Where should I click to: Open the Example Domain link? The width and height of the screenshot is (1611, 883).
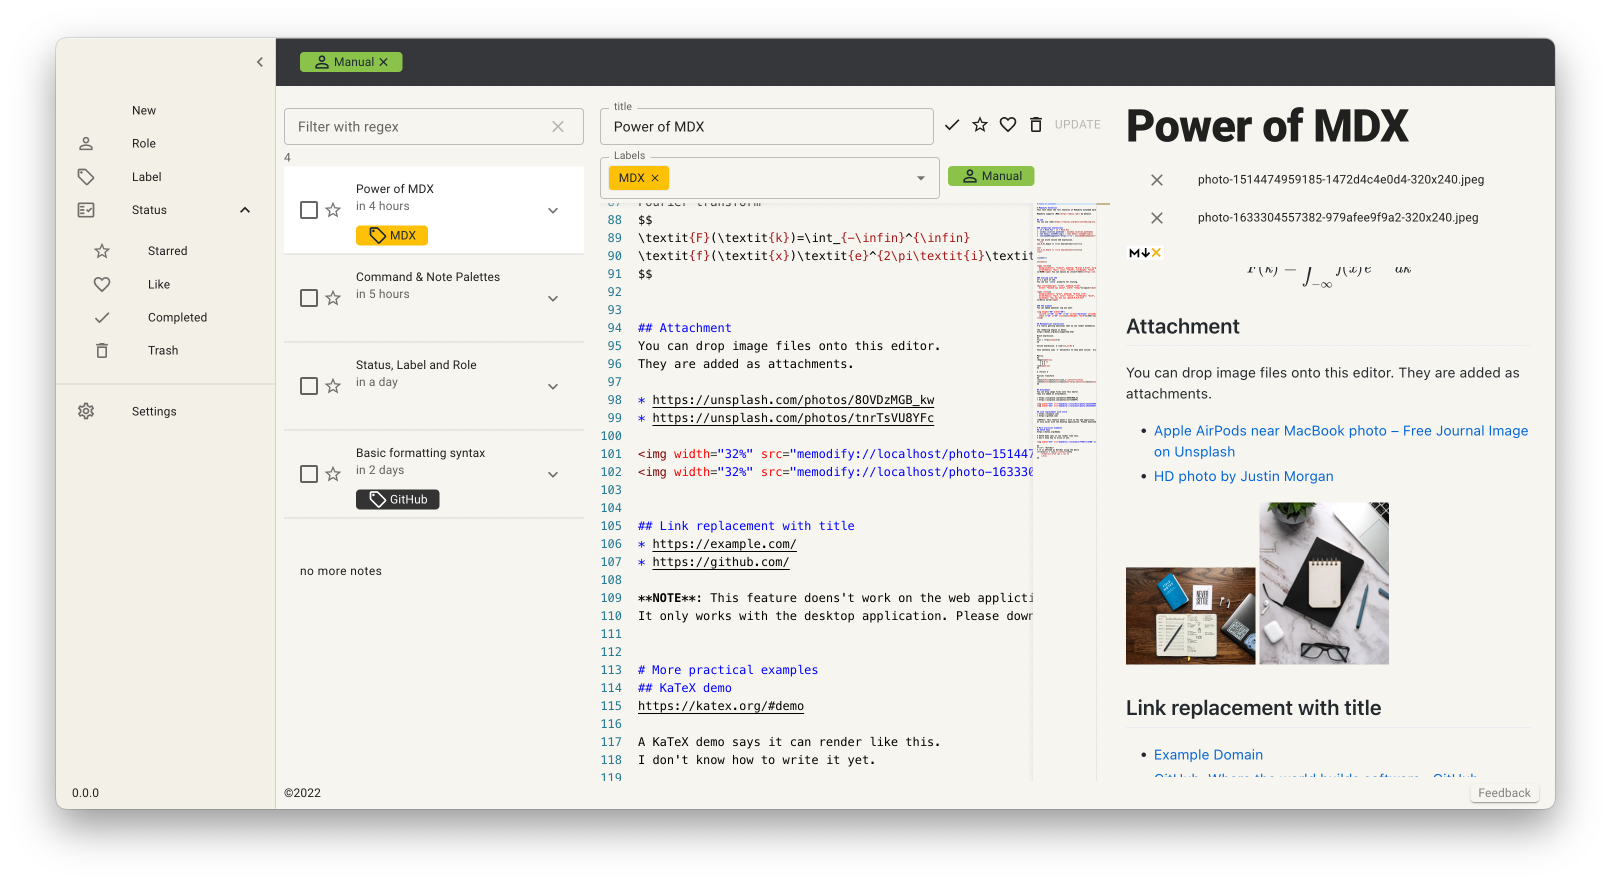[1208, 754]
